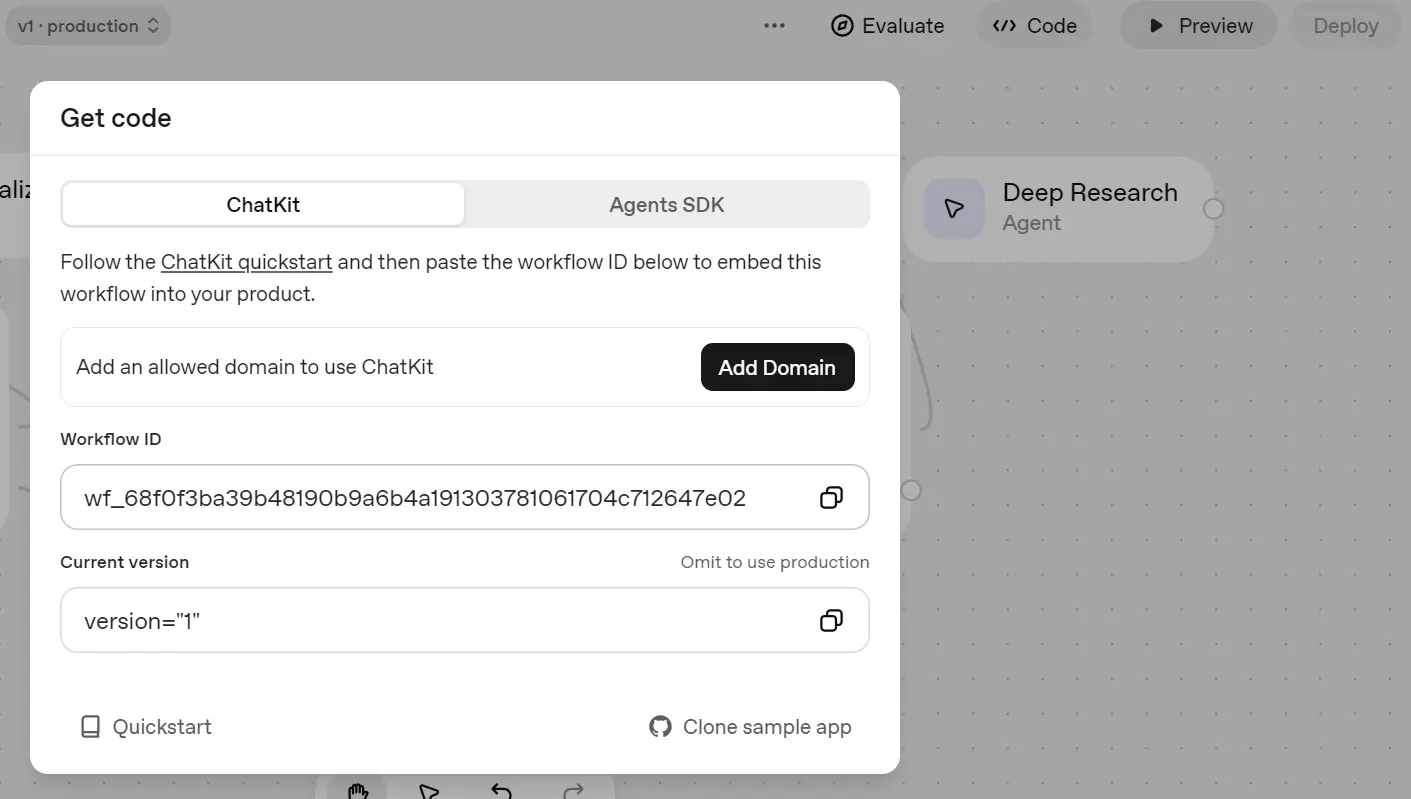Click the undo arrow icon
The width and height of the screenshot is (1411, 799).
[500, 792]
